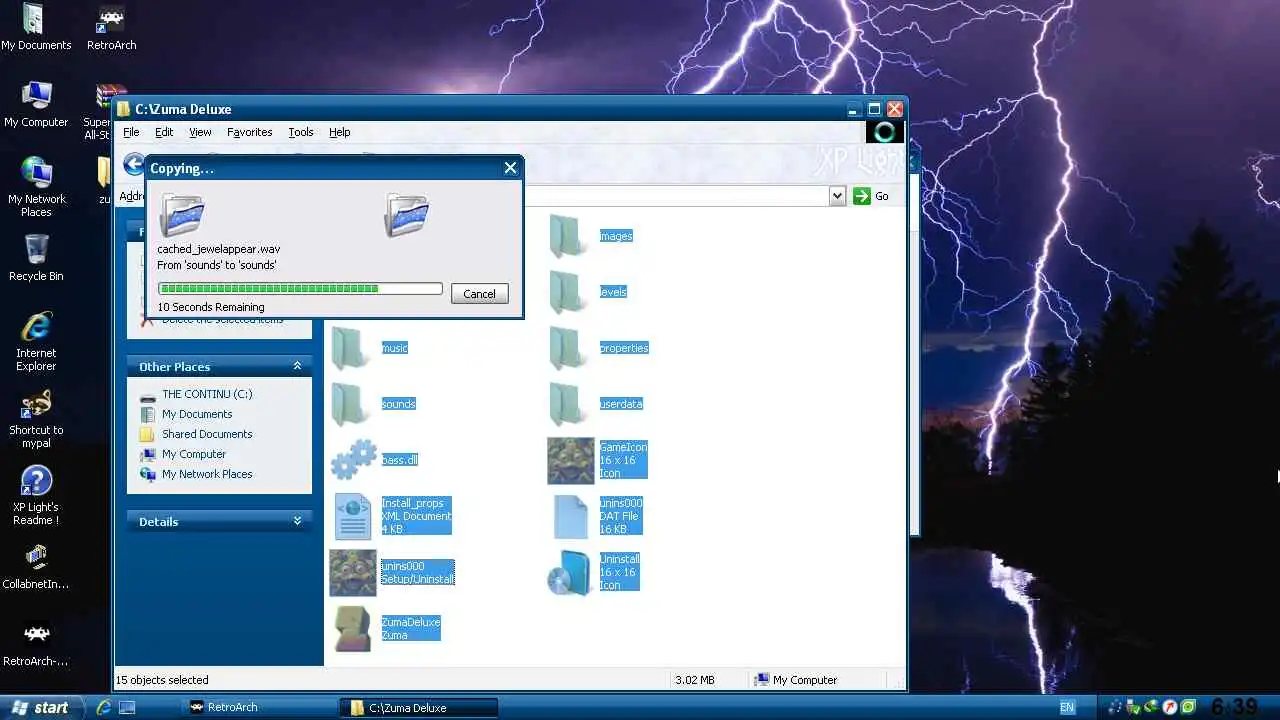This screenshot has height=720, width=1280.
Task: Click the 3.02 MB status bar text
Action: click(695, 680)
